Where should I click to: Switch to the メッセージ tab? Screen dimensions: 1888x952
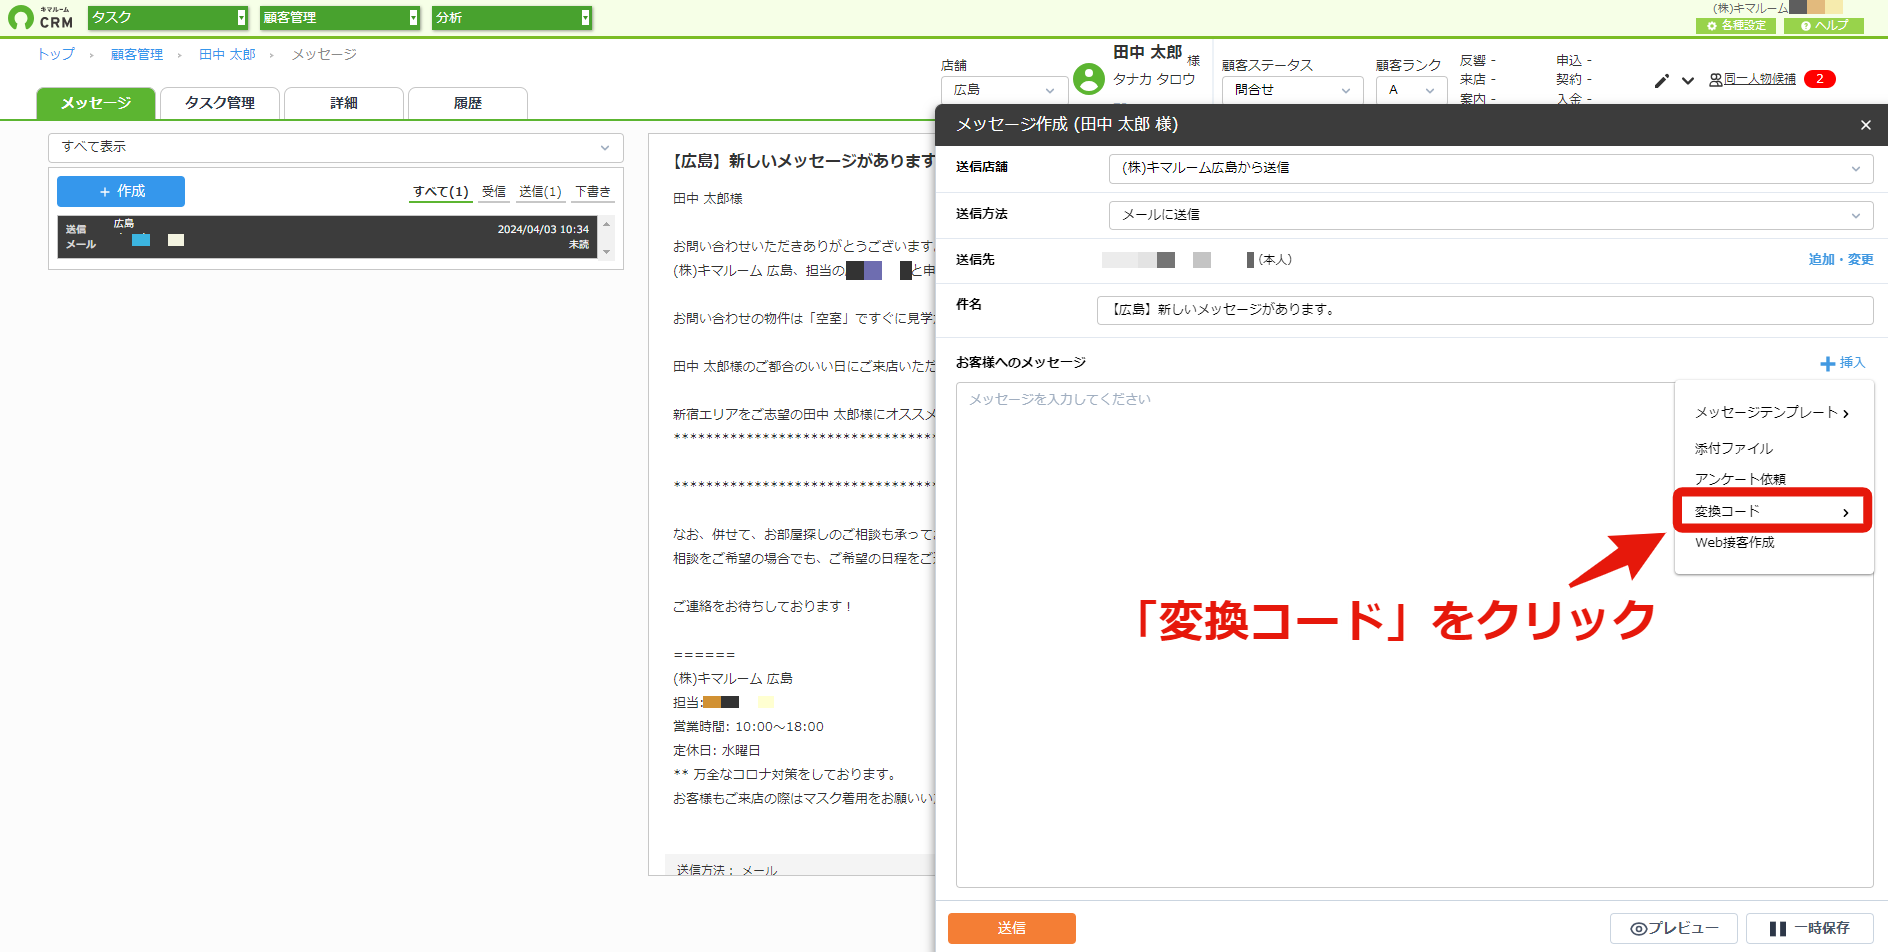96,103
